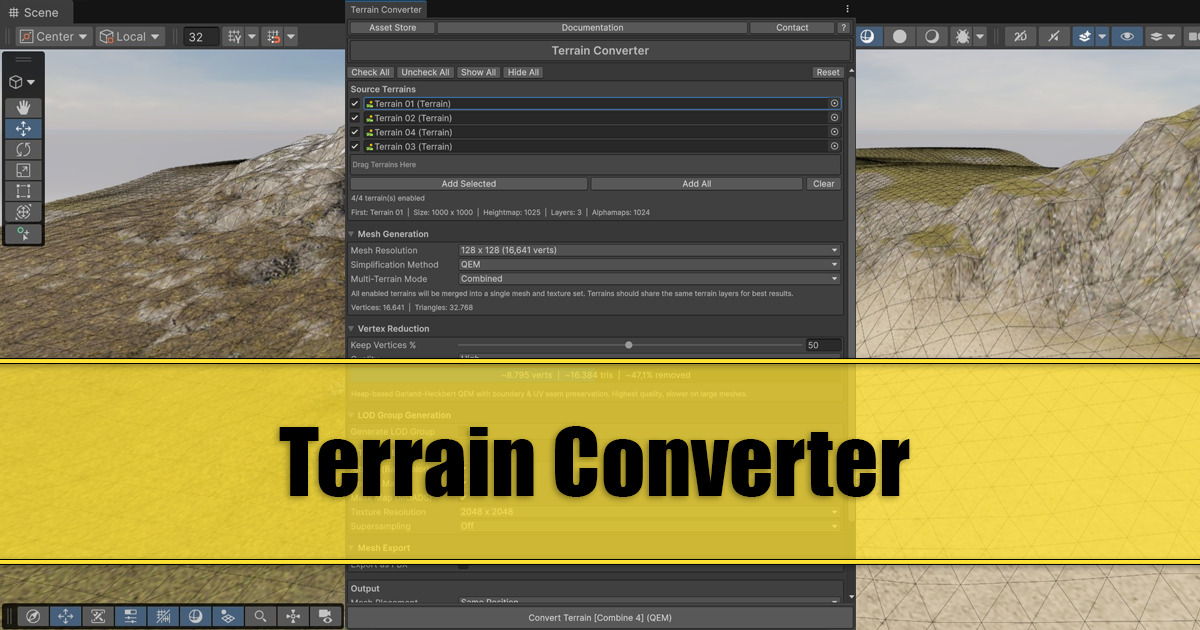
Task: Click the Clear button
Action: coord(824,184)
